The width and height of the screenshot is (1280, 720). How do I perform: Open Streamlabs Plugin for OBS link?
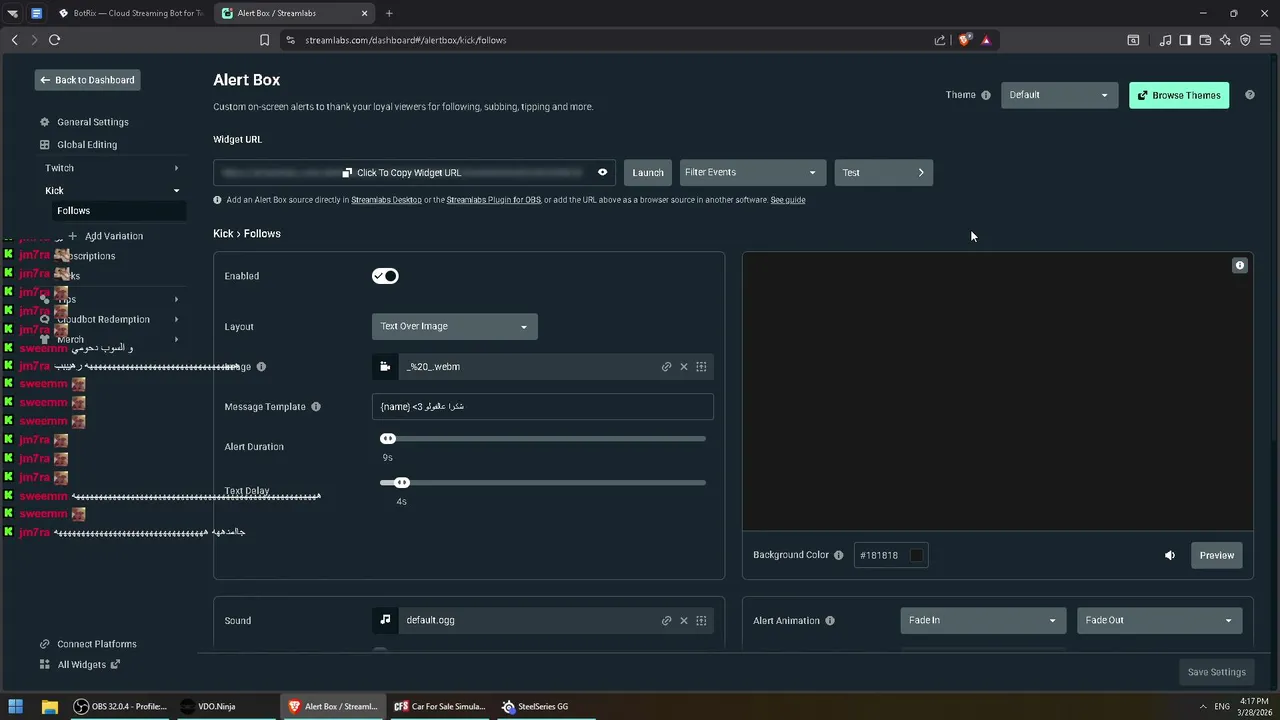[x=493, y=200]
